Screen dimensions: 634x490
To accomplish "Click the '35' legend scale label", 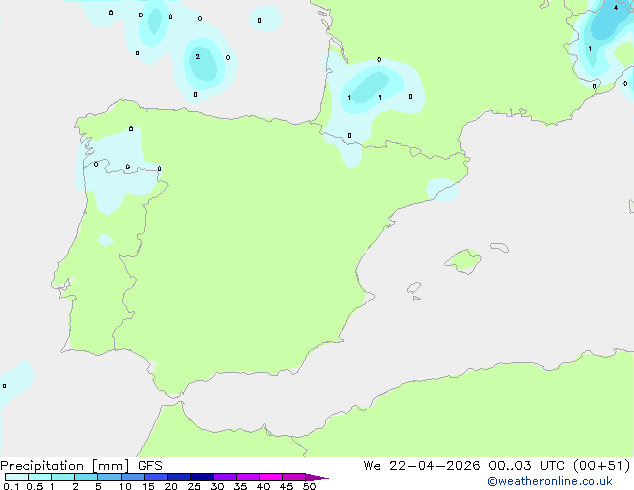I will [x=240, y=486].
